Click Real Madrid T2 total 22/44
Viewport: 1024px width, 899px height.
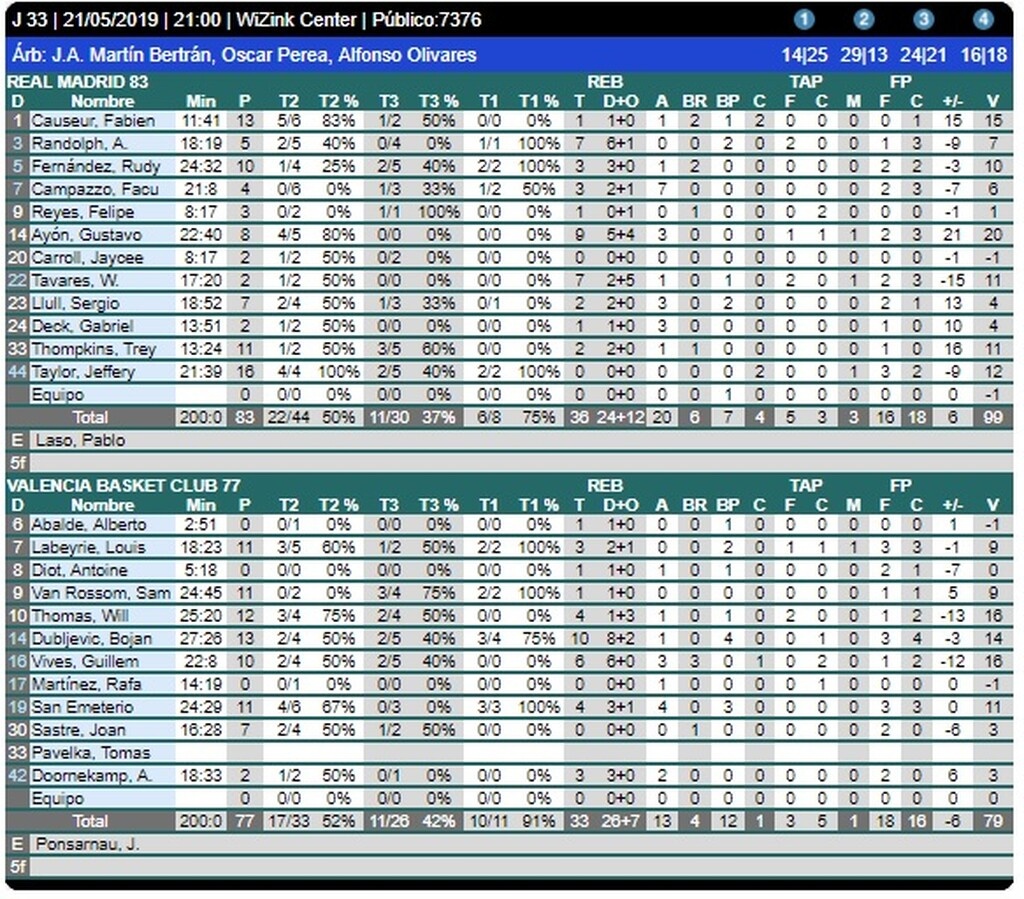[x=289, y=418]
